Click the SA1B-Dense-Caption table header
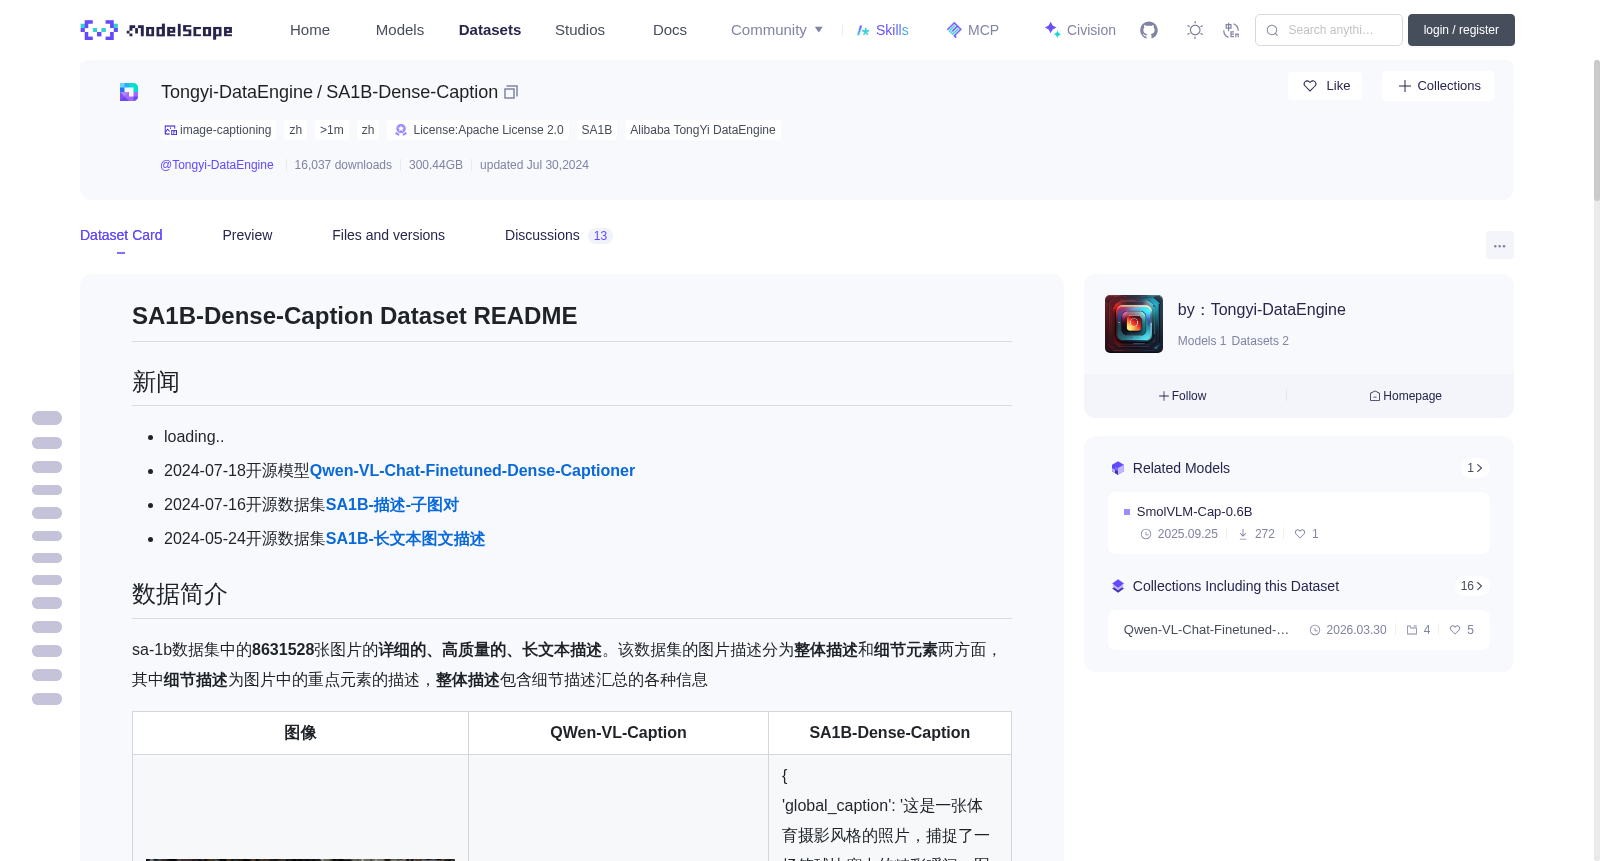 (890, 733)
